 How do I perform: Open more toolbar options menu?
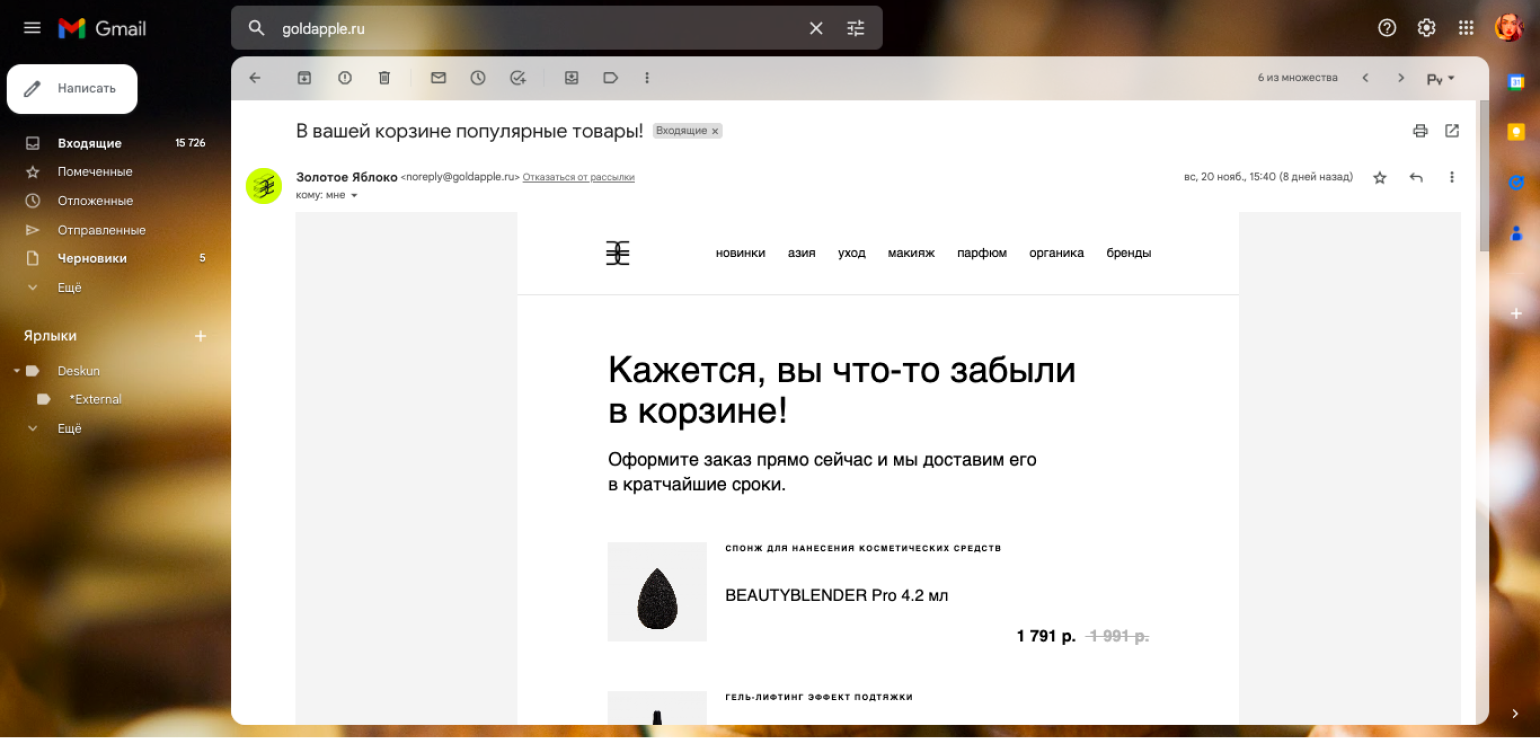tap(647, 78)
